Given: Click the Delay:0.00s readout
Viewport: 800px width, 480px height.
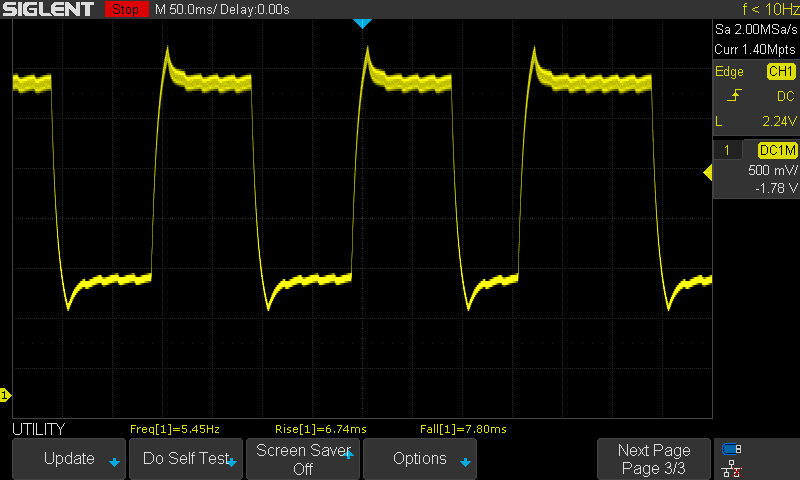Looking at the screenshot, I should (255, 9).
